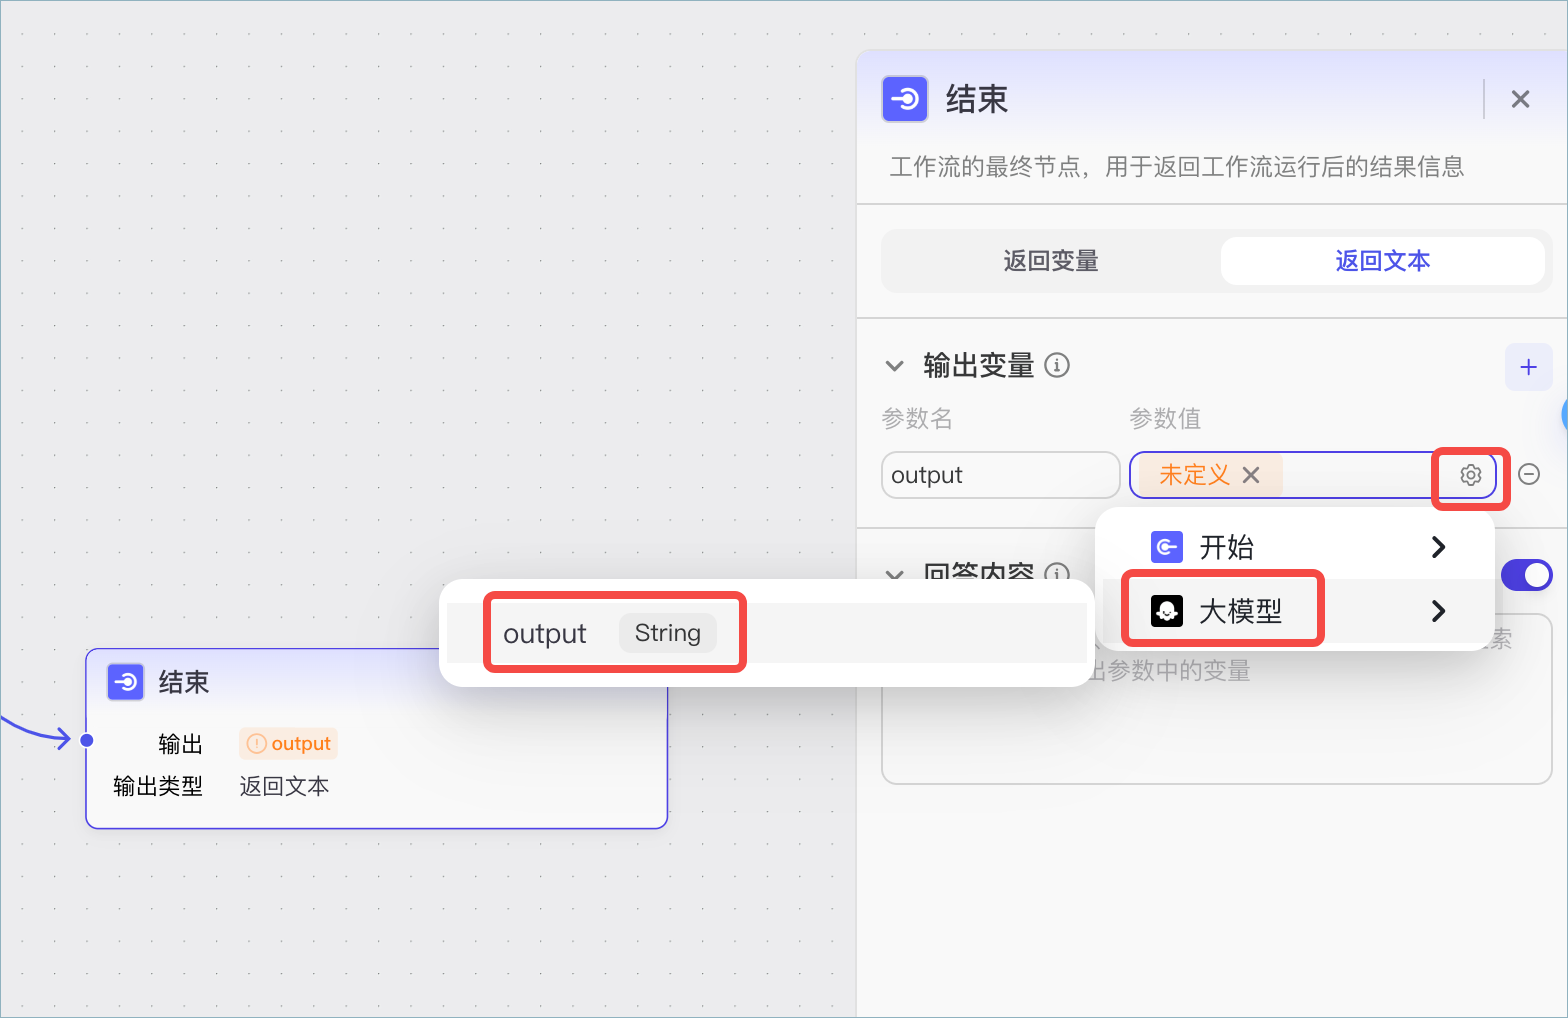1568x1018 pixels.
Task: Switch to 返回变量 tab
Action: click(1051, 261)
